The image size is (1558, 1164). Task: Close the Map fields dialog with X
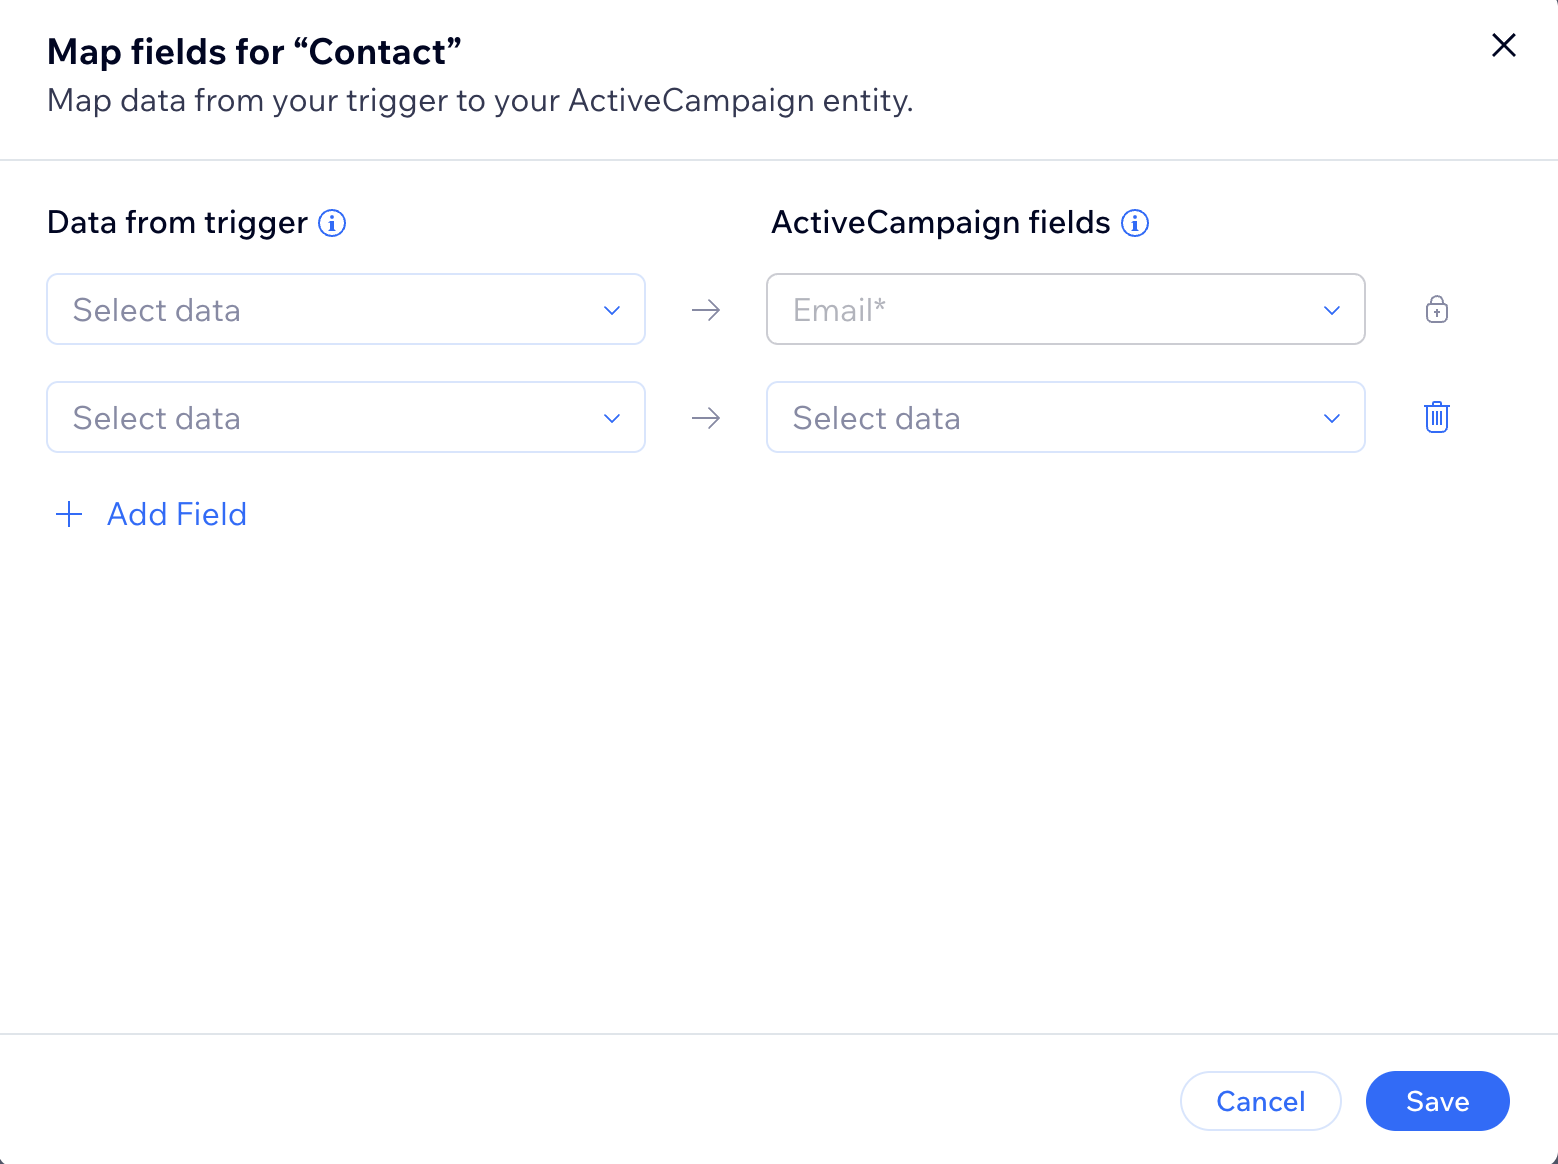click(1504, 45)
